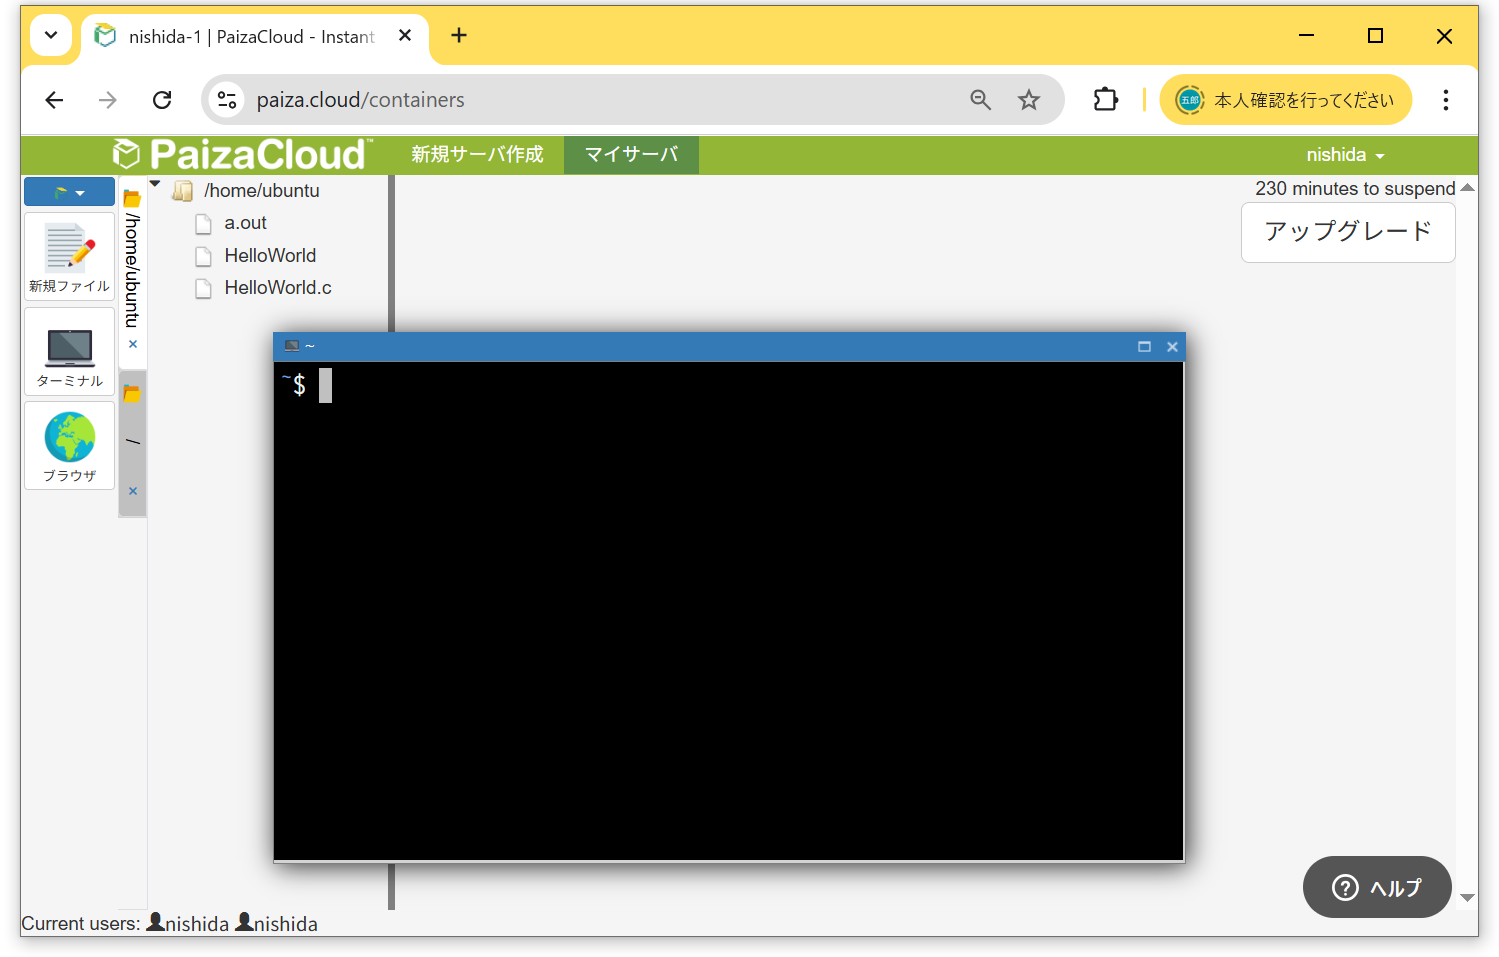Click the down arrow beside ヘルプ
Viewport: 1499px width, 957px height.
(x=1467, y=898)
